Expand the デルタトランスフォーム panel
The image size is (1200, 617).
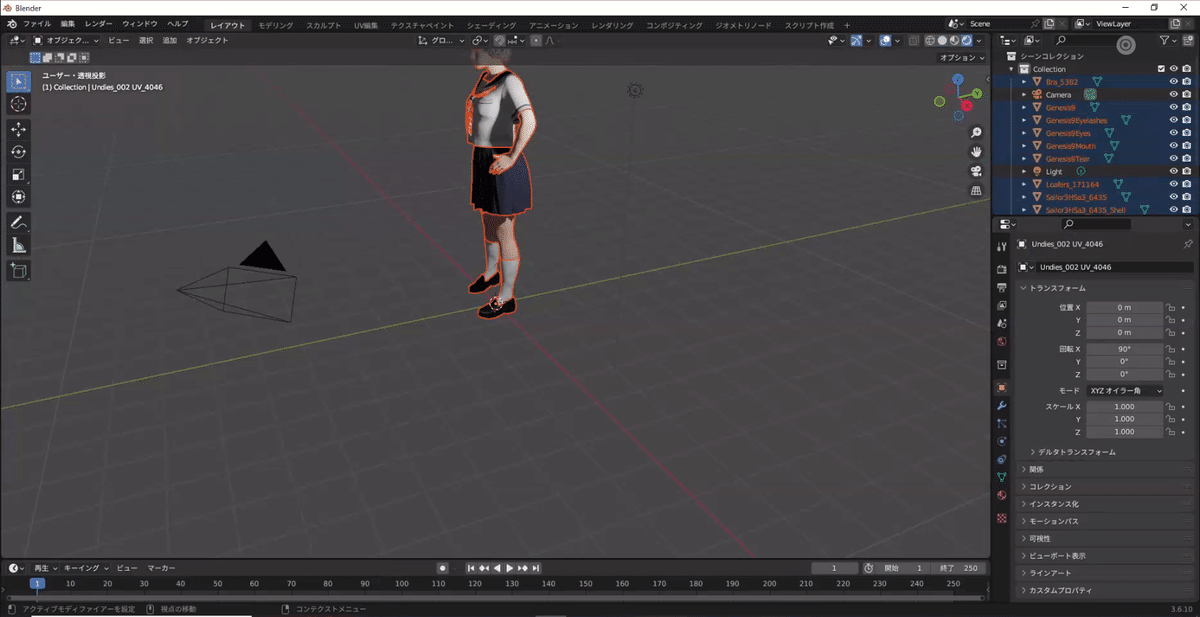point(1076,452)
